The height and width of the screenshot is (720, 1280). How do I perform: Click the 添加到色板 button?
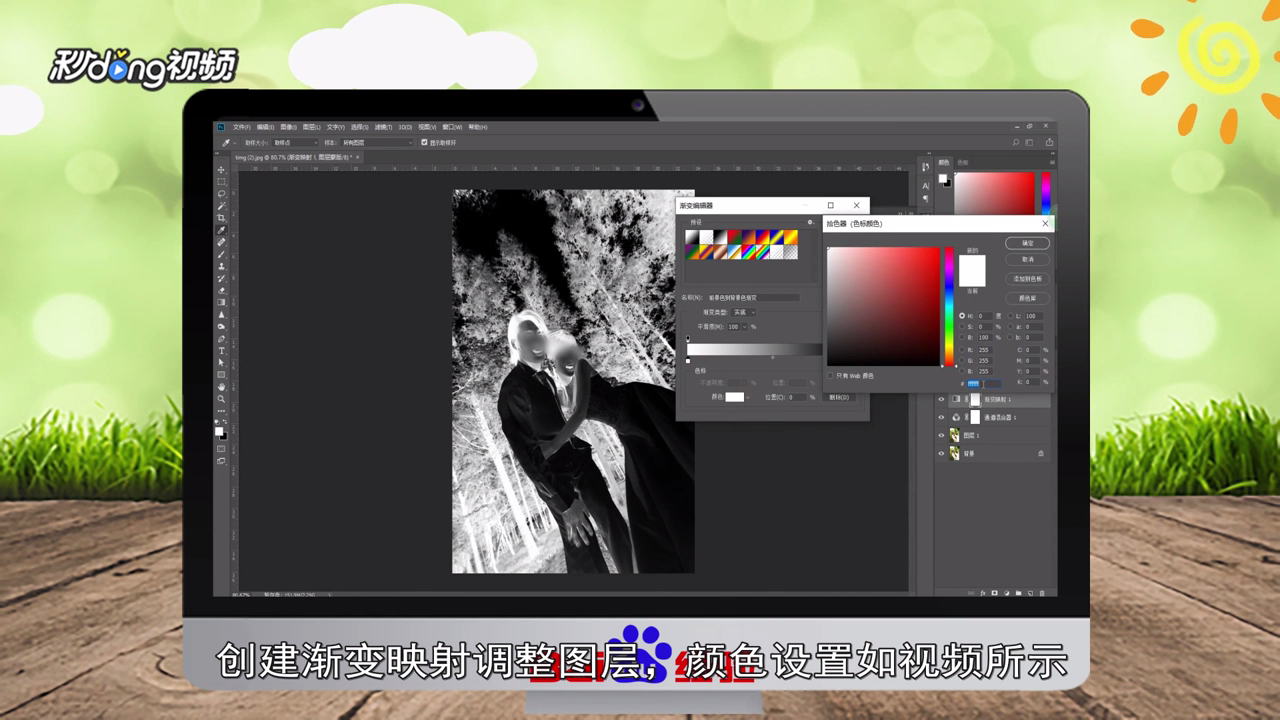(1028, 279)
